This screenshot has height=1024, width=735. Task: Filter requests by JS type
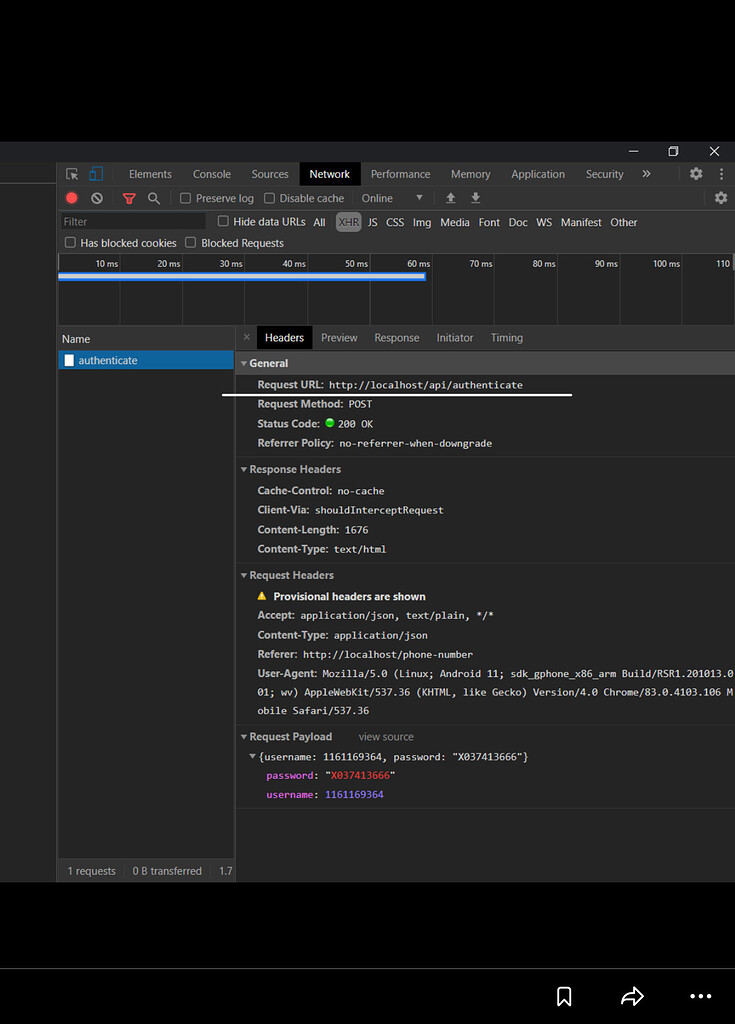(x=372, y=222)
